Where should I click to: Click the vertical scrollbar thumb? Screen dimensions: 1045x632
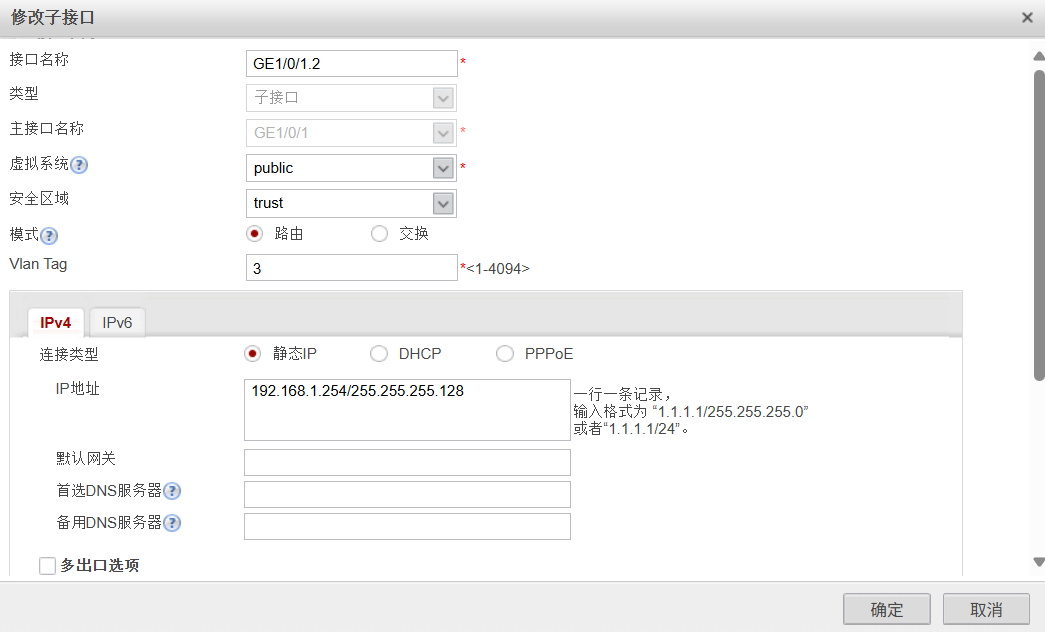[1039, 225]
